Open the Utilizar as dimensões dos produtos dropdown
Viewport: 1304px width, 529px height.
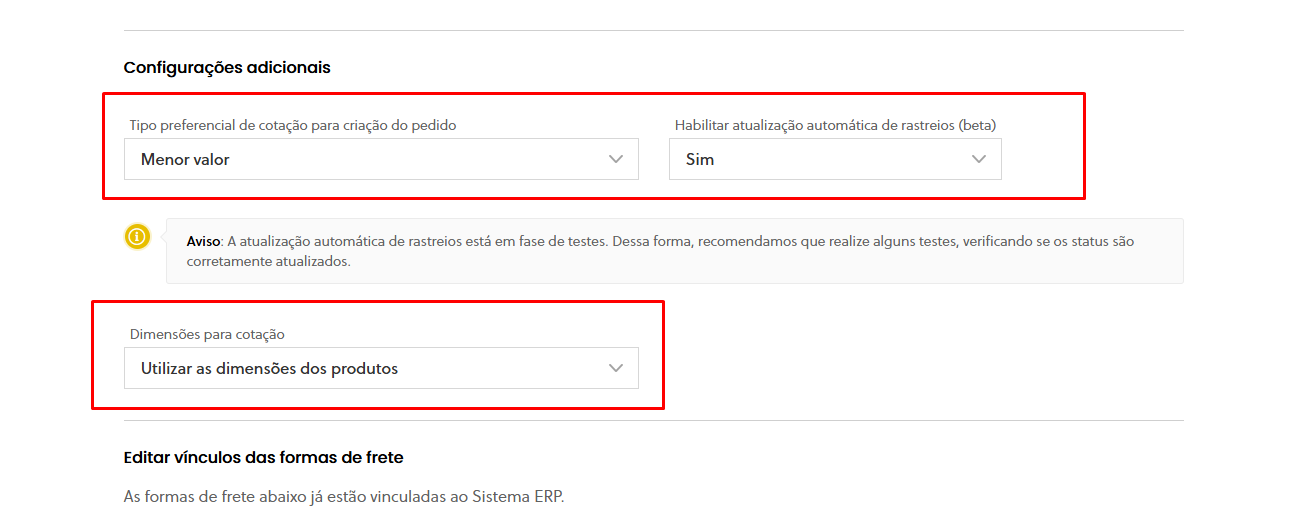381,368
